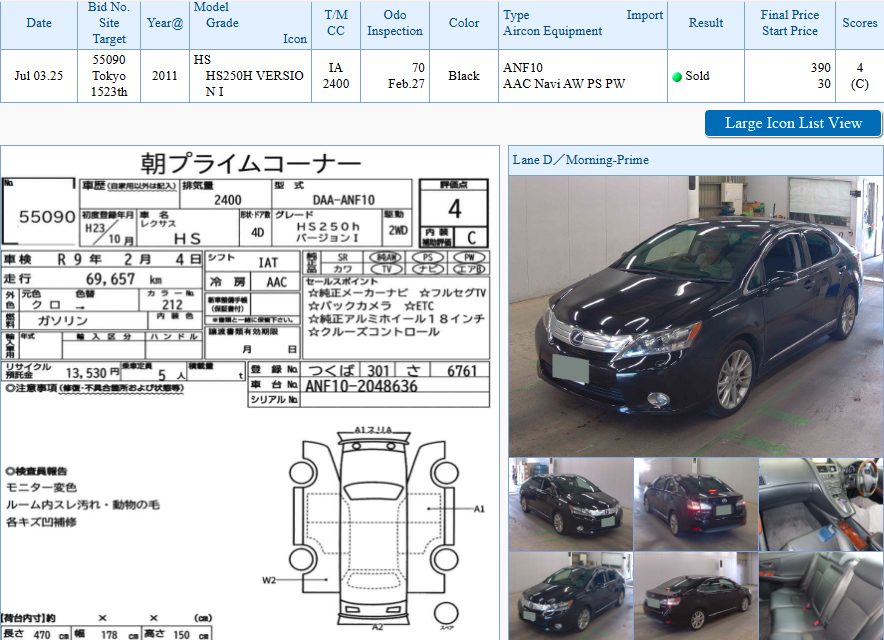Click the Large Icon List View button

[x=793, y=123]
